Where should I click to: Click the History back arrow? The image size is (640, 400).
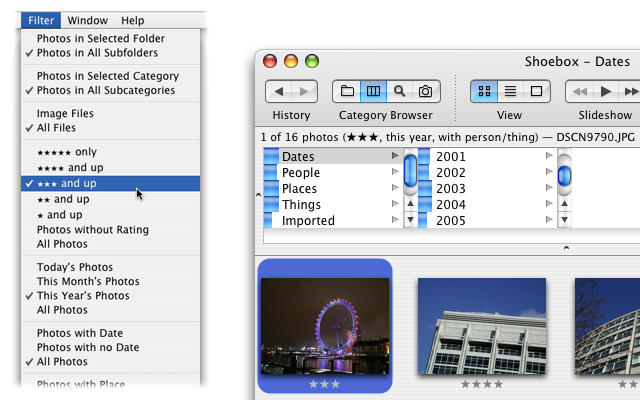point(278,92)
